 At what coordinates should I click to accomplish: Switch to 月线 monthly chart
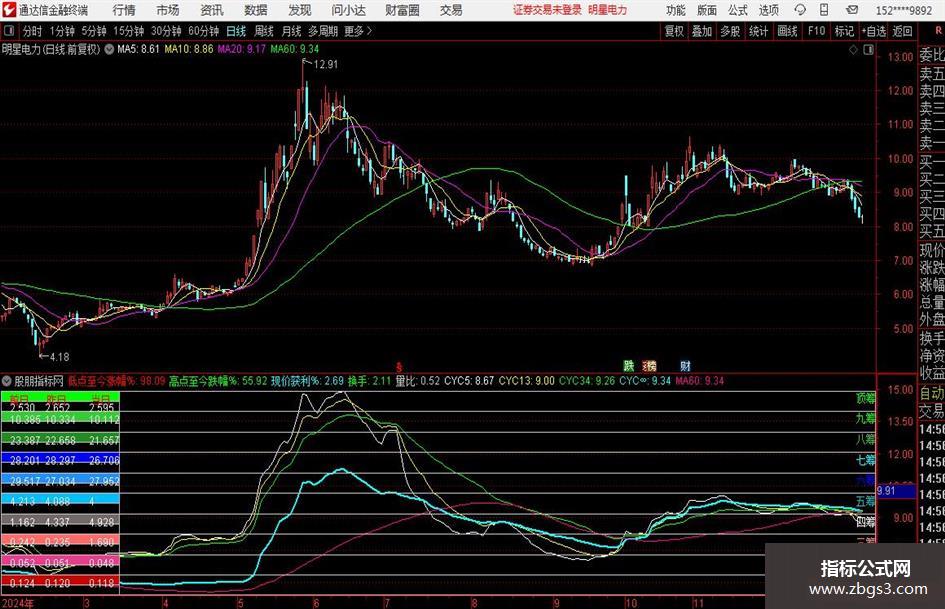[x=292, y=31]
